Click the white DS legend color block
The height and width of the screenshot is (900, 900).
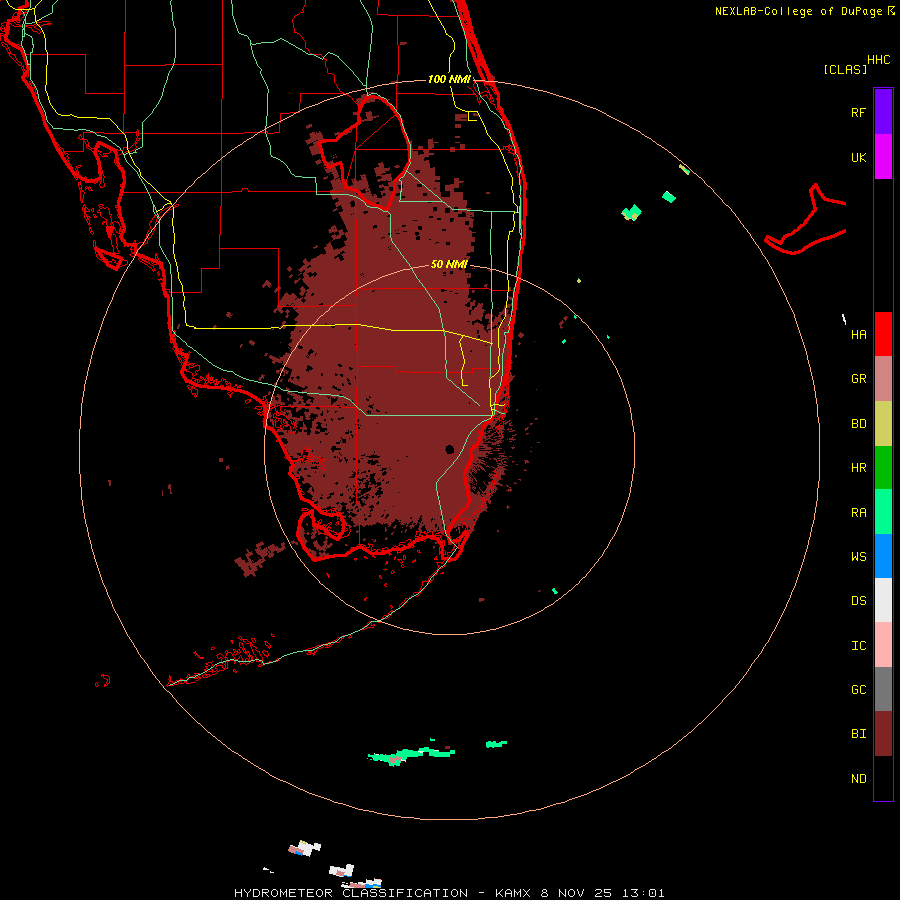tap(883, 600)
